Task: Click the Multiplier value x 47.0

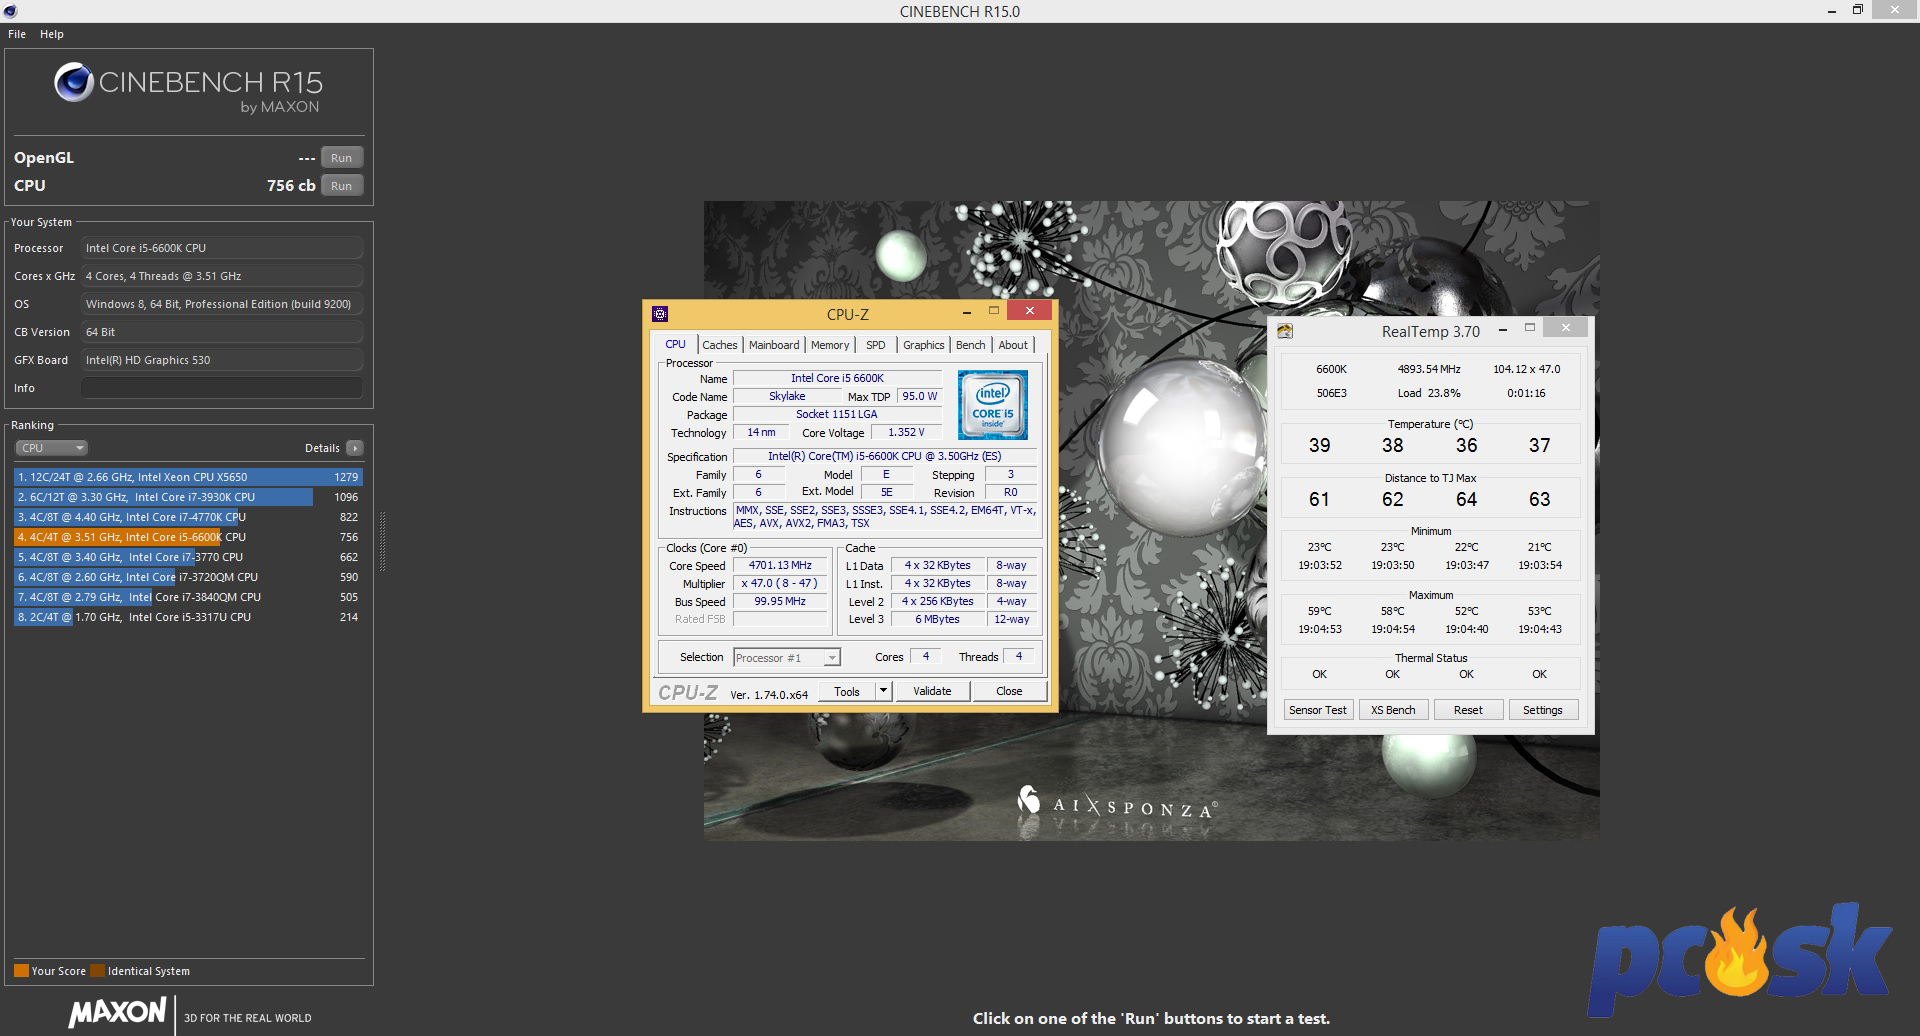Action: (780, 584)
